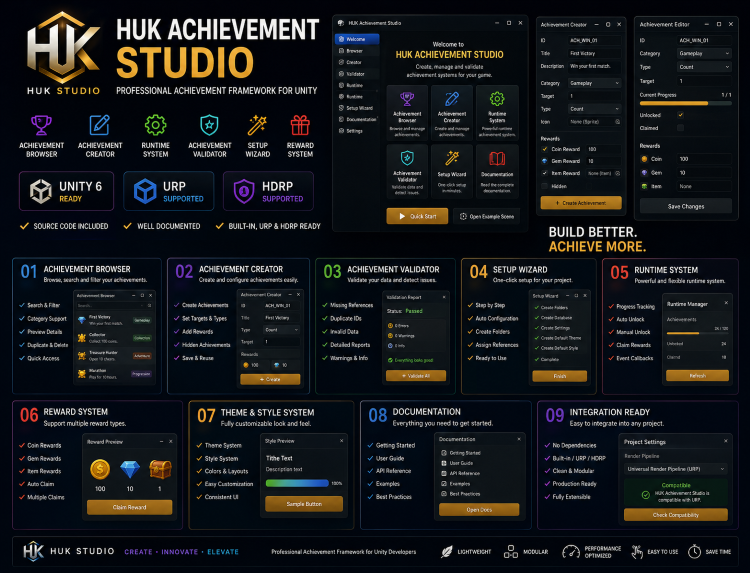Toggle Unlocked checkbox in Achievement Editor

coord(680,115)
